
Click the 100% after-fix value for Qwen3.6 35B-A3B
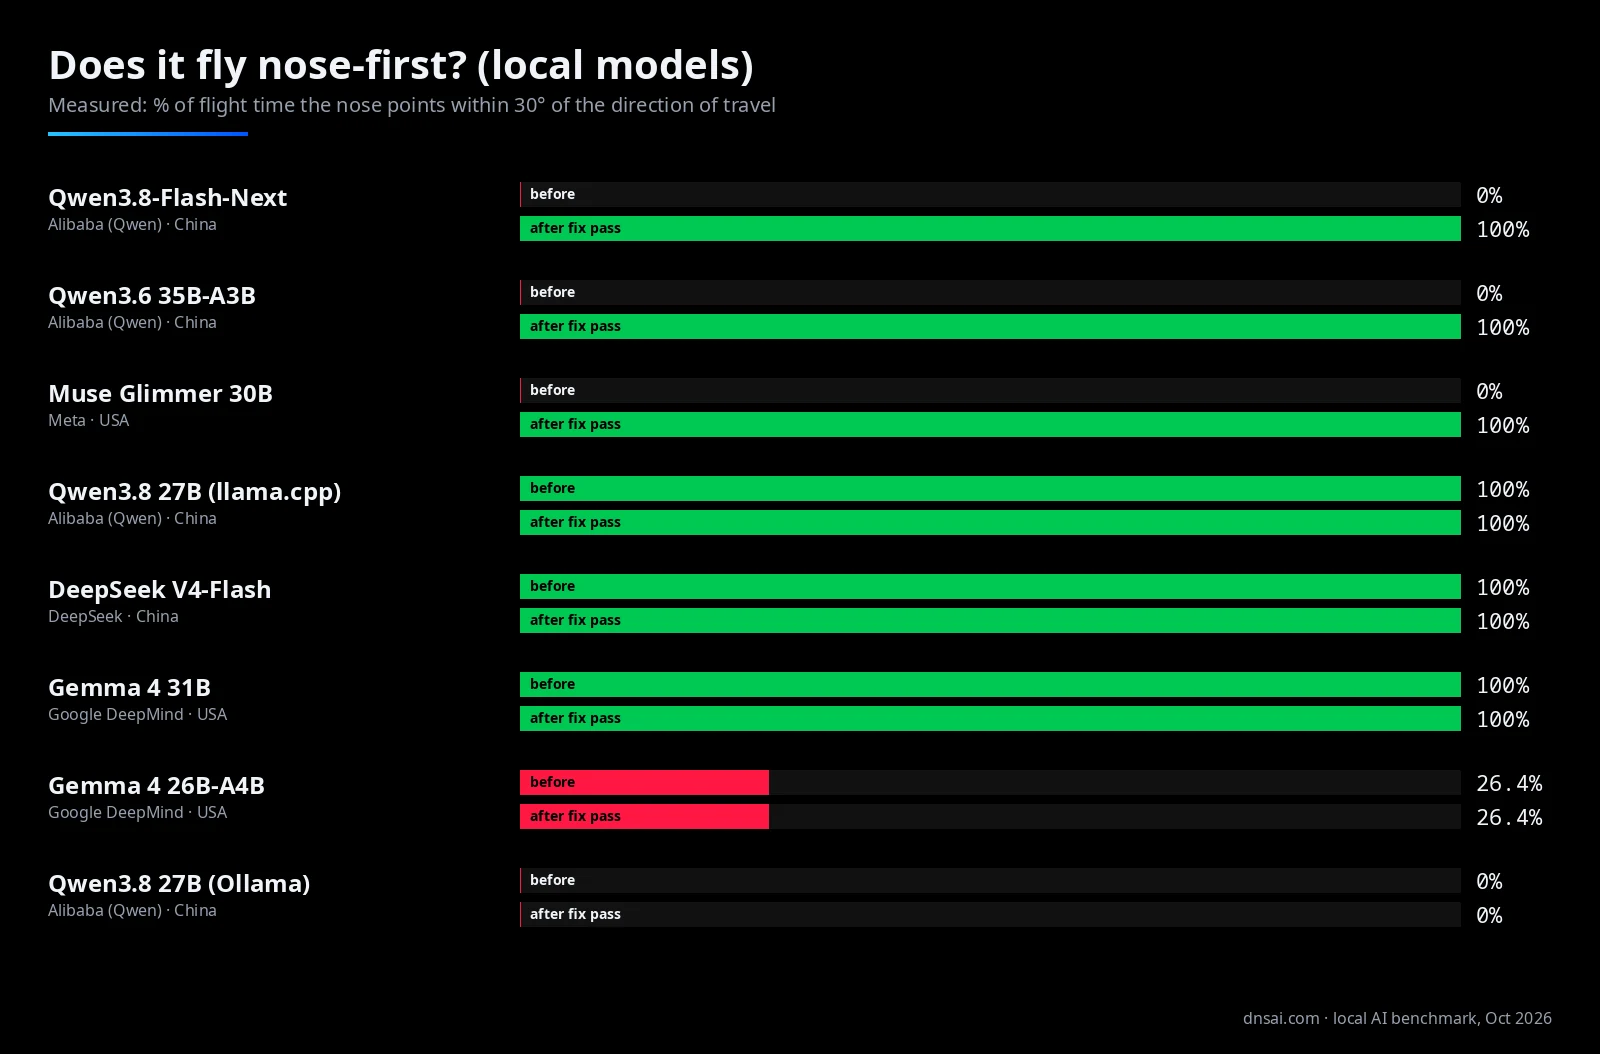(1503, 327)
